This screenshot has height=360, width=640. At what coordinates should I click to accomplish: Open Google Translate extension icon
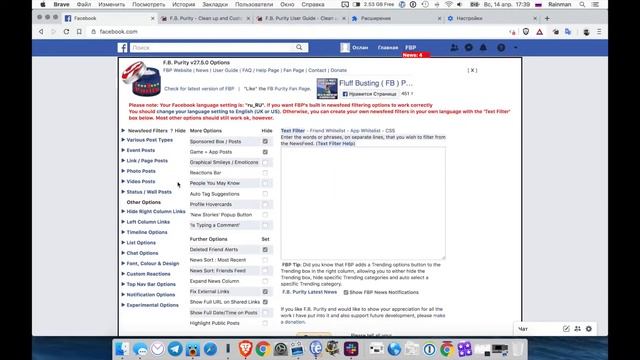pyautogui.click(x=568, y=31)
